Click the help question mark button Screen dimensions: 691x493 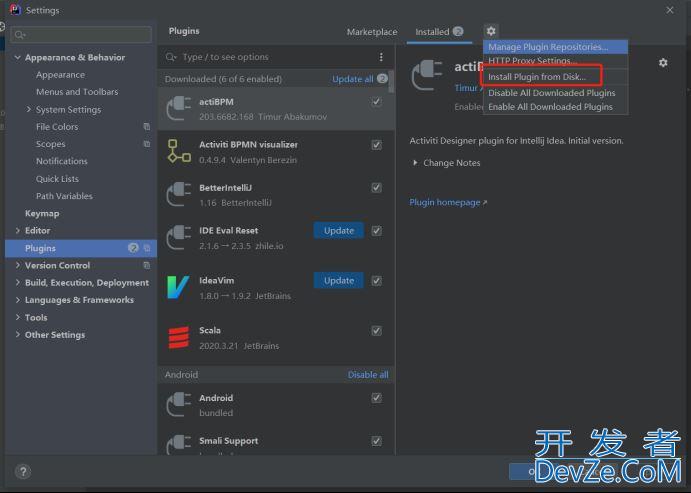(x=23, y=471)
